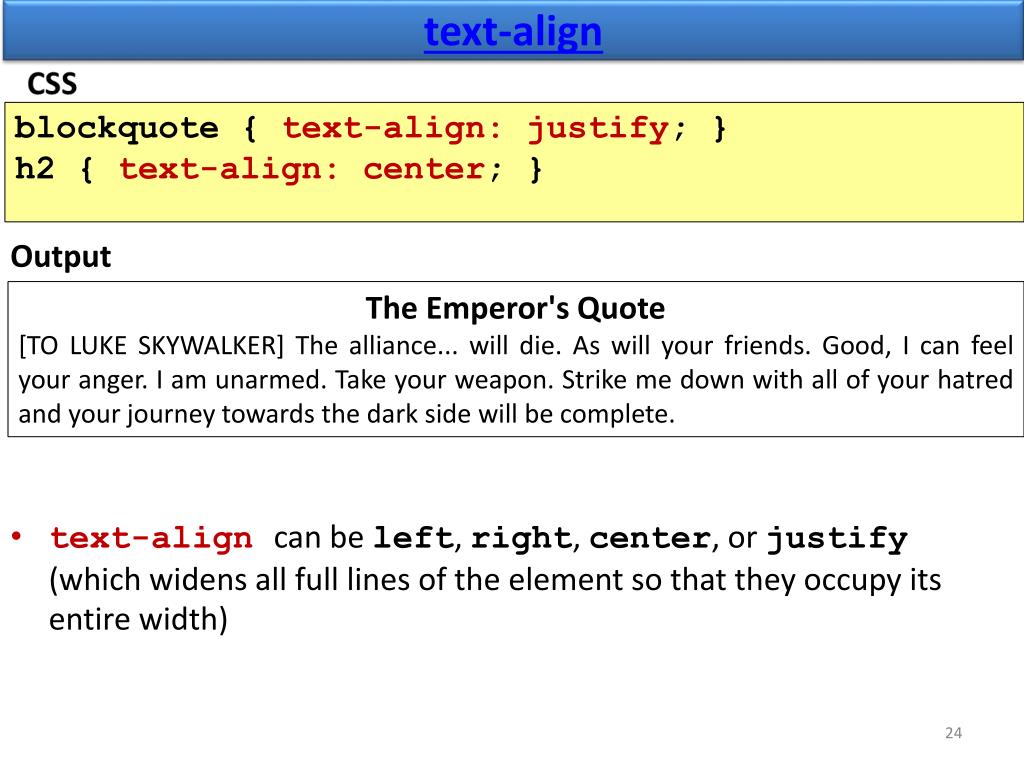Click '[TO LUKE SKYWALKER]' text in quote
The width and height of the screenshot is (1024, 768).
(152, 345)
